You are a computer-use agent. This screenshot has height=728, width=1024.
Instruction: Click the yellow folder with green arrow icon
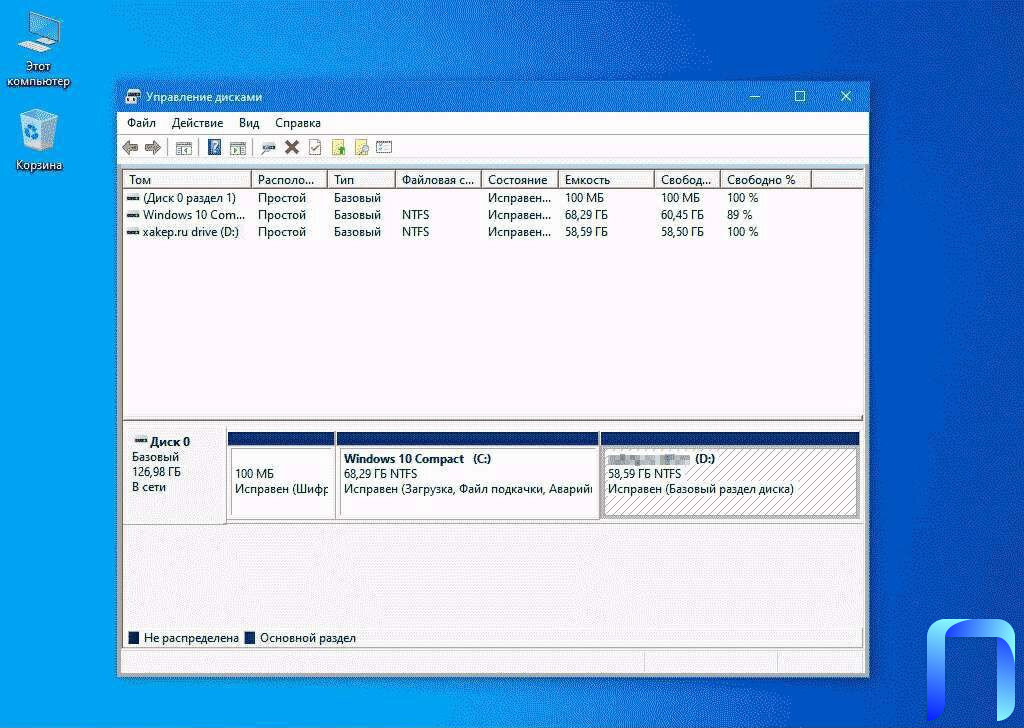tap(338, 148)
